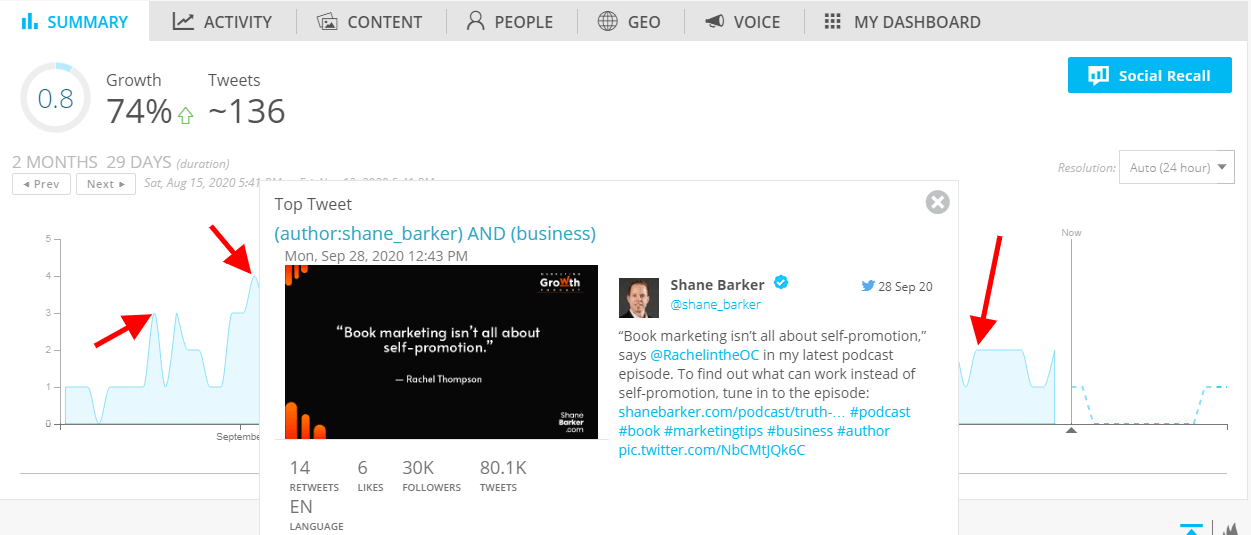Image resolution: width=1251 pixels, height=535 pixels.
Task: Switch to the Activity tab
Action: click(x=222, y=21)
